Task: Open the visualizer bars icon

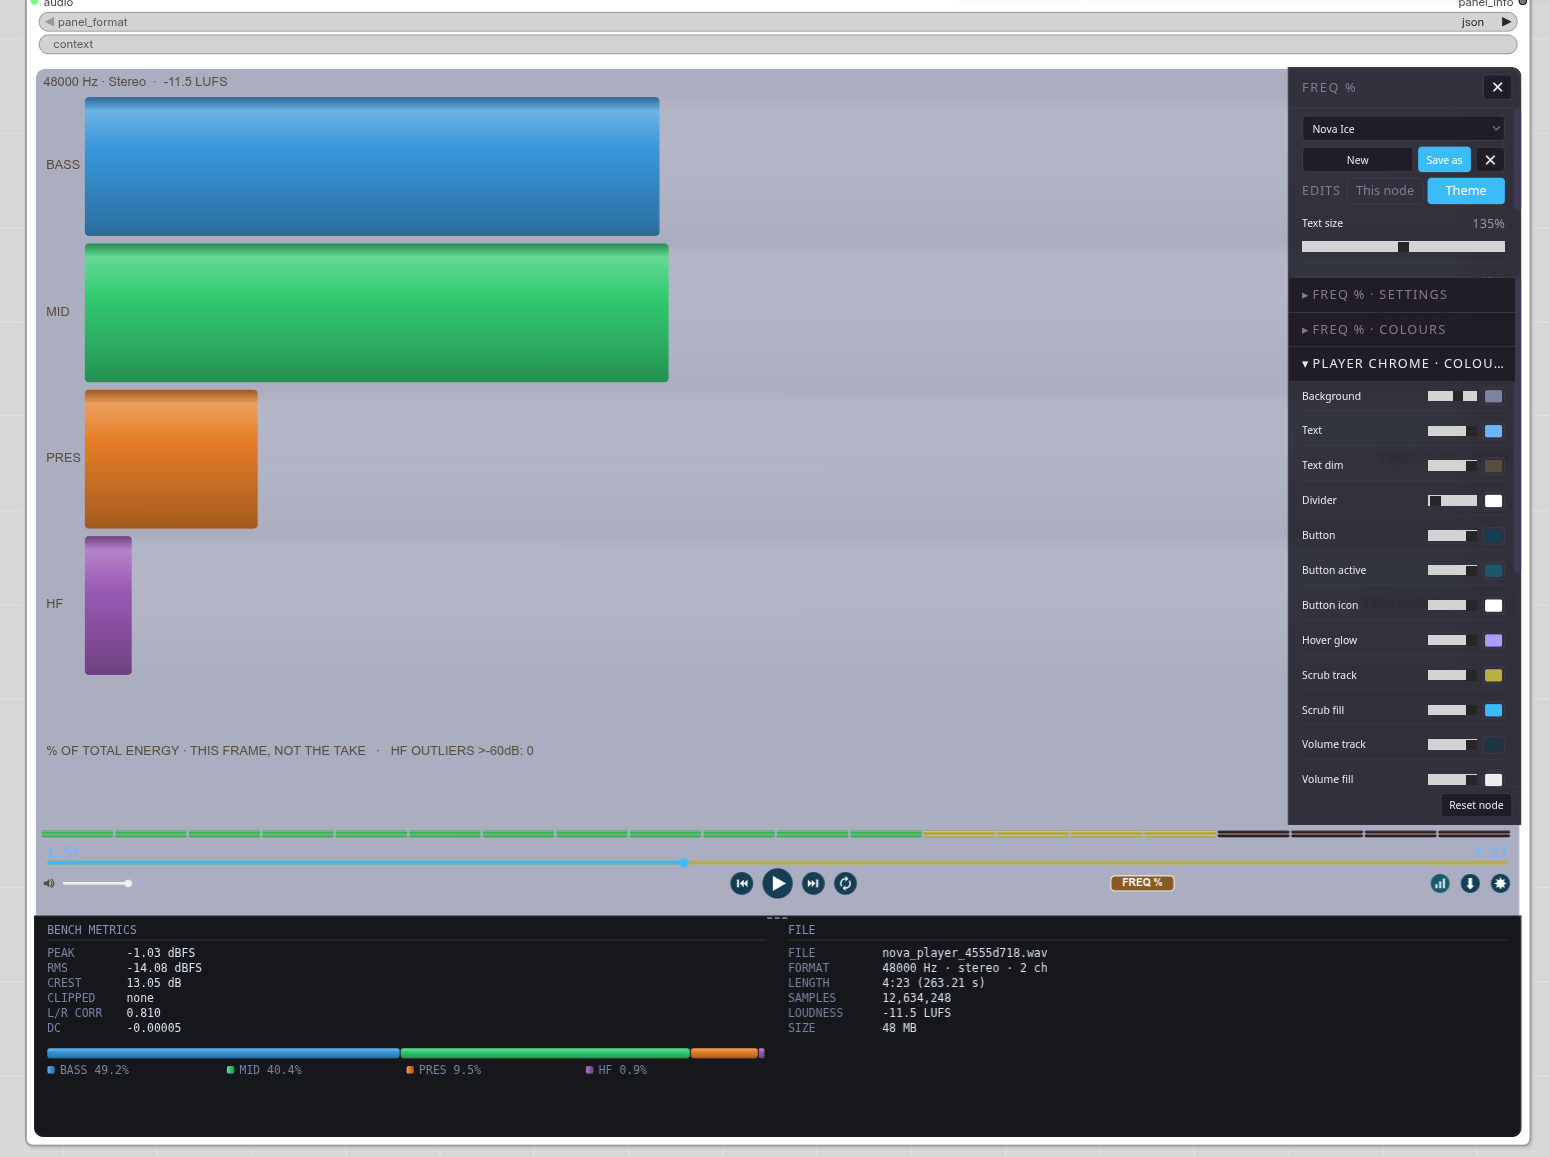Action: point(1440,883)
